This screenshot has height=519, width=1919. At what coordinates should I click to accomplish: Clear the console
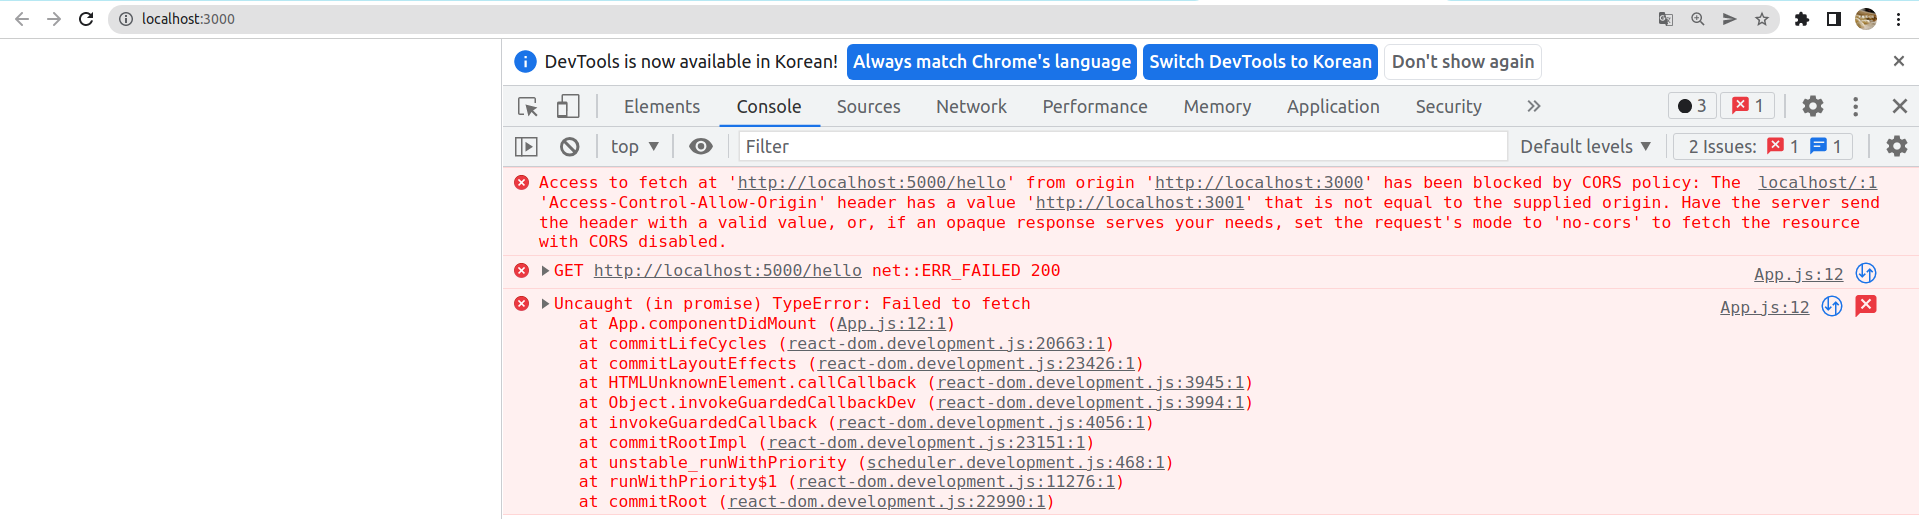click(x=569, y=147)
